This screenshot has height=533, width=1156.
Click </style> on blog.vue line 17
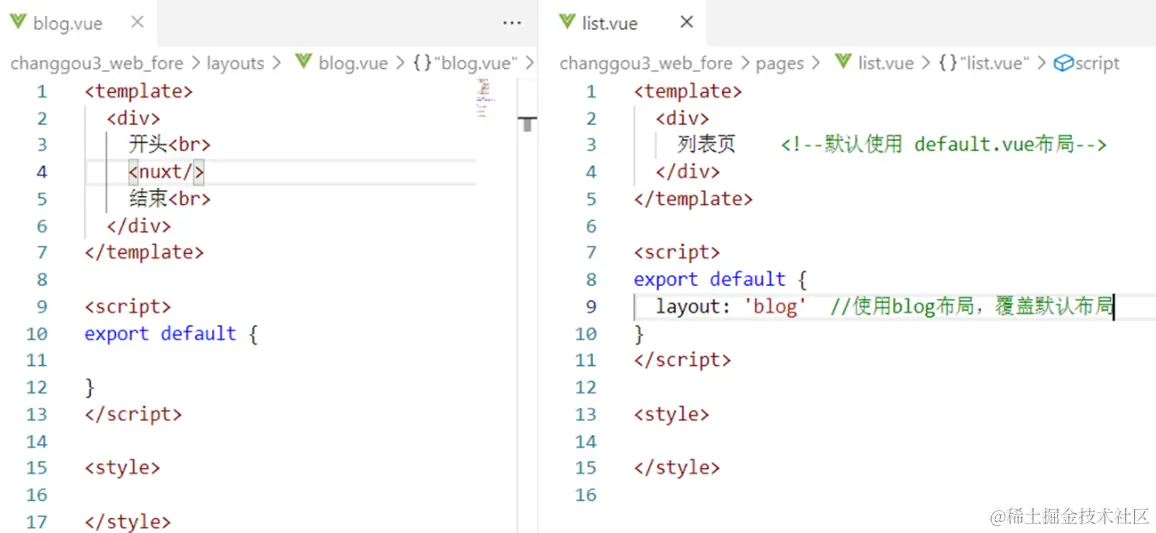[128, 521]
